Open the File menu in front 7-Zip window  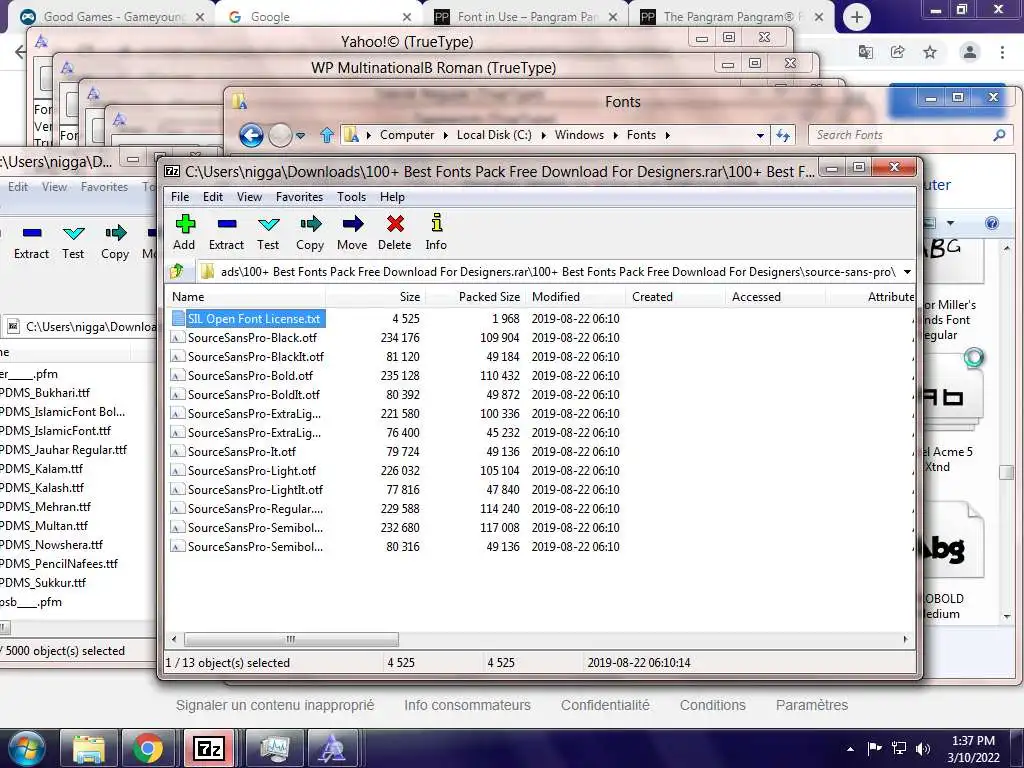coord(180,197)
